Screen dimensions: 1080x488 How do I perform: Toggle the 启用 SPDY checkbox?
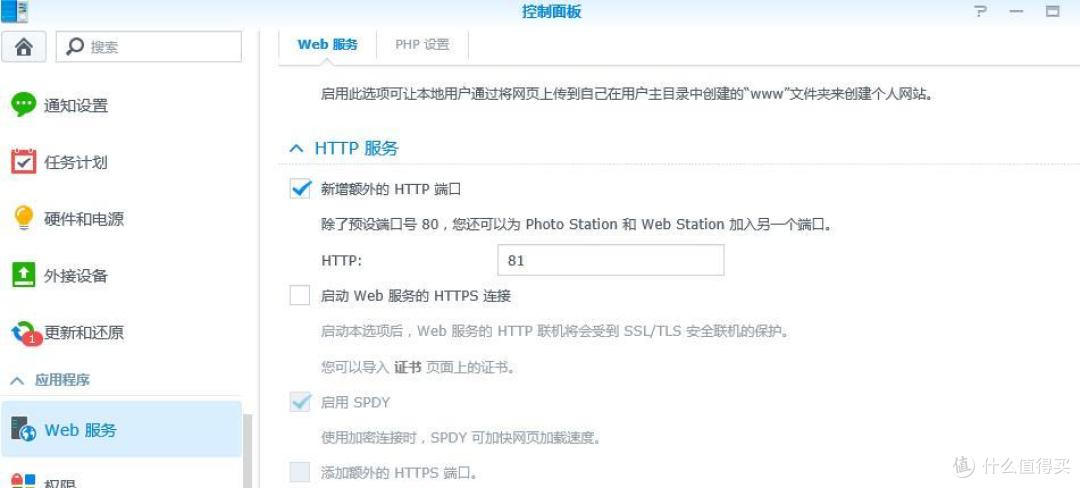pos(300,402)
